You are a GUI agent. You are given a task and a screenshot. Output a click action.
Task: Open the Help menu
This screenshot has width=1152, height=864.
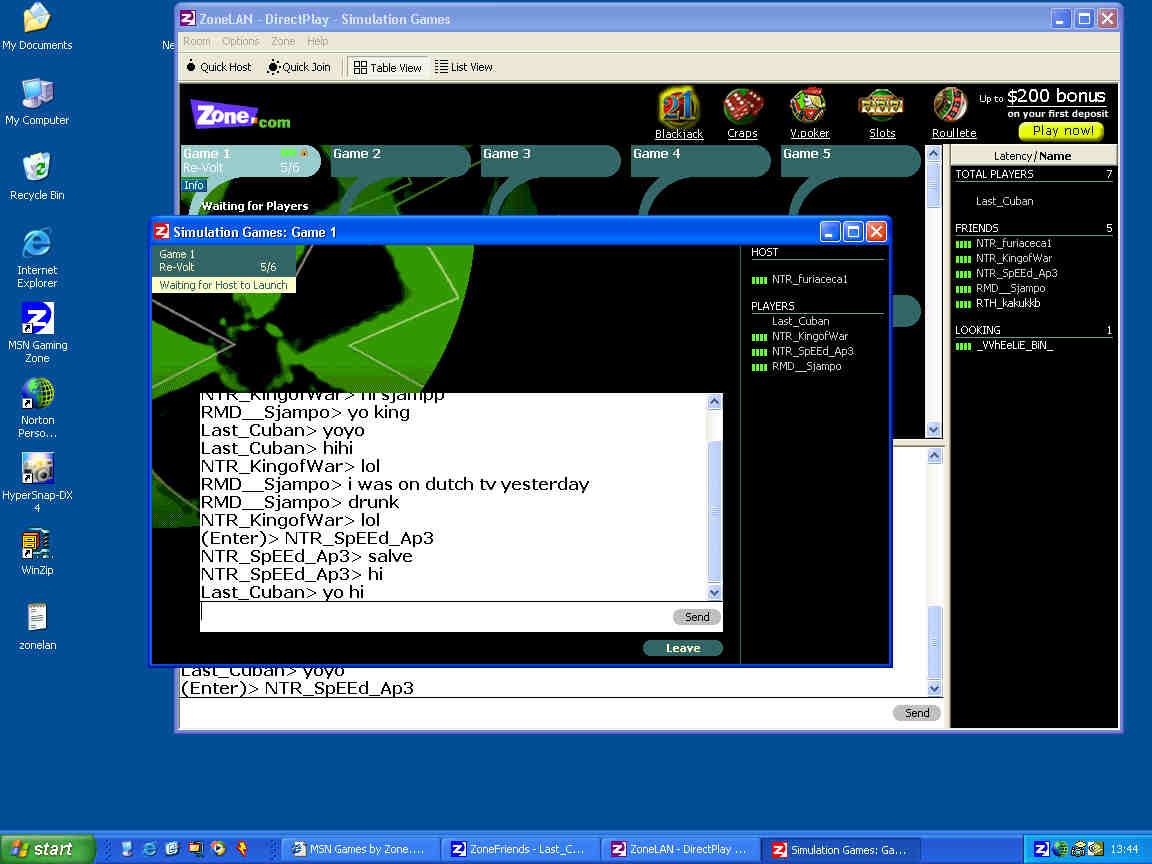tap(317, 41)
